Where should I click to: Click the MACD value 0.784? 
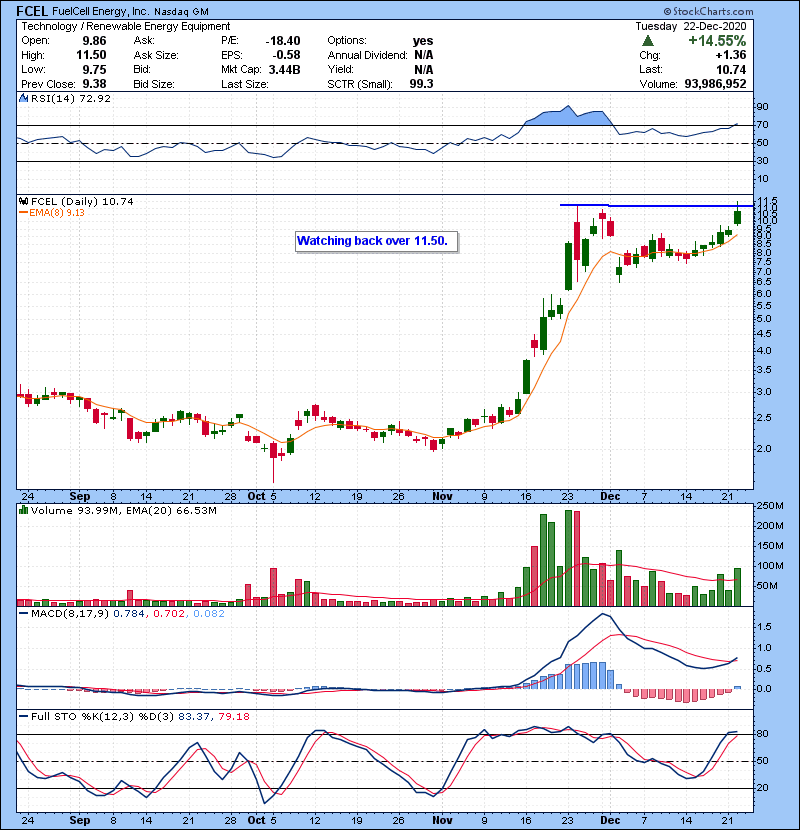(129, 614)
